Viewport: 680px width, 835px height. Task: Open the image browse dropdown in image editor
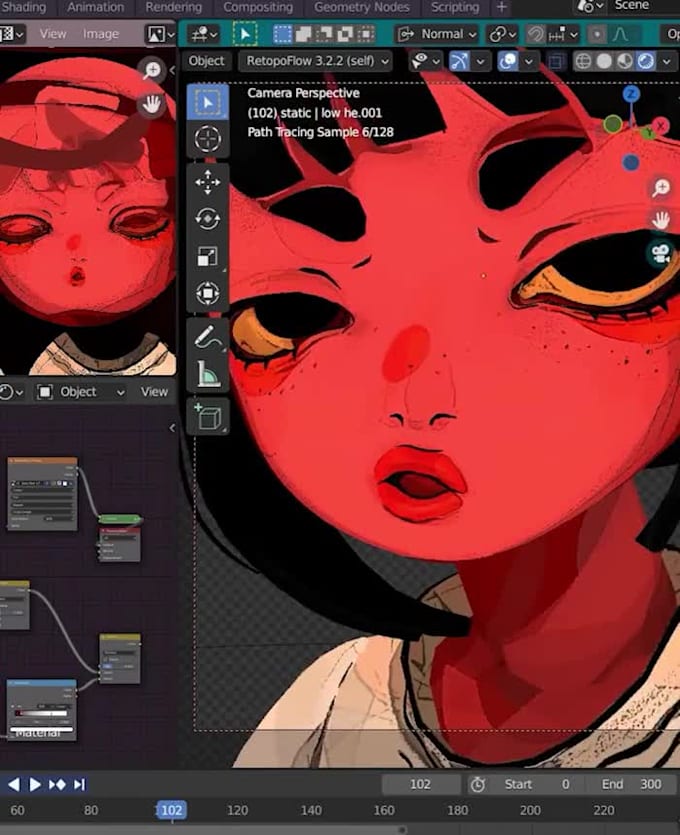160,35
